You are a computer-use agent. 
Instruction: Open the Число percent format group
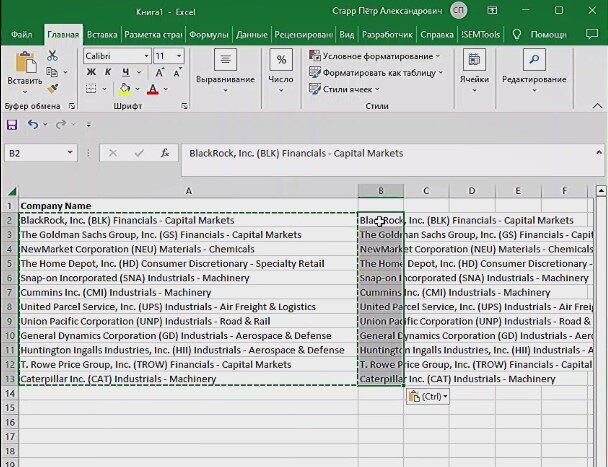pos(281,72)
